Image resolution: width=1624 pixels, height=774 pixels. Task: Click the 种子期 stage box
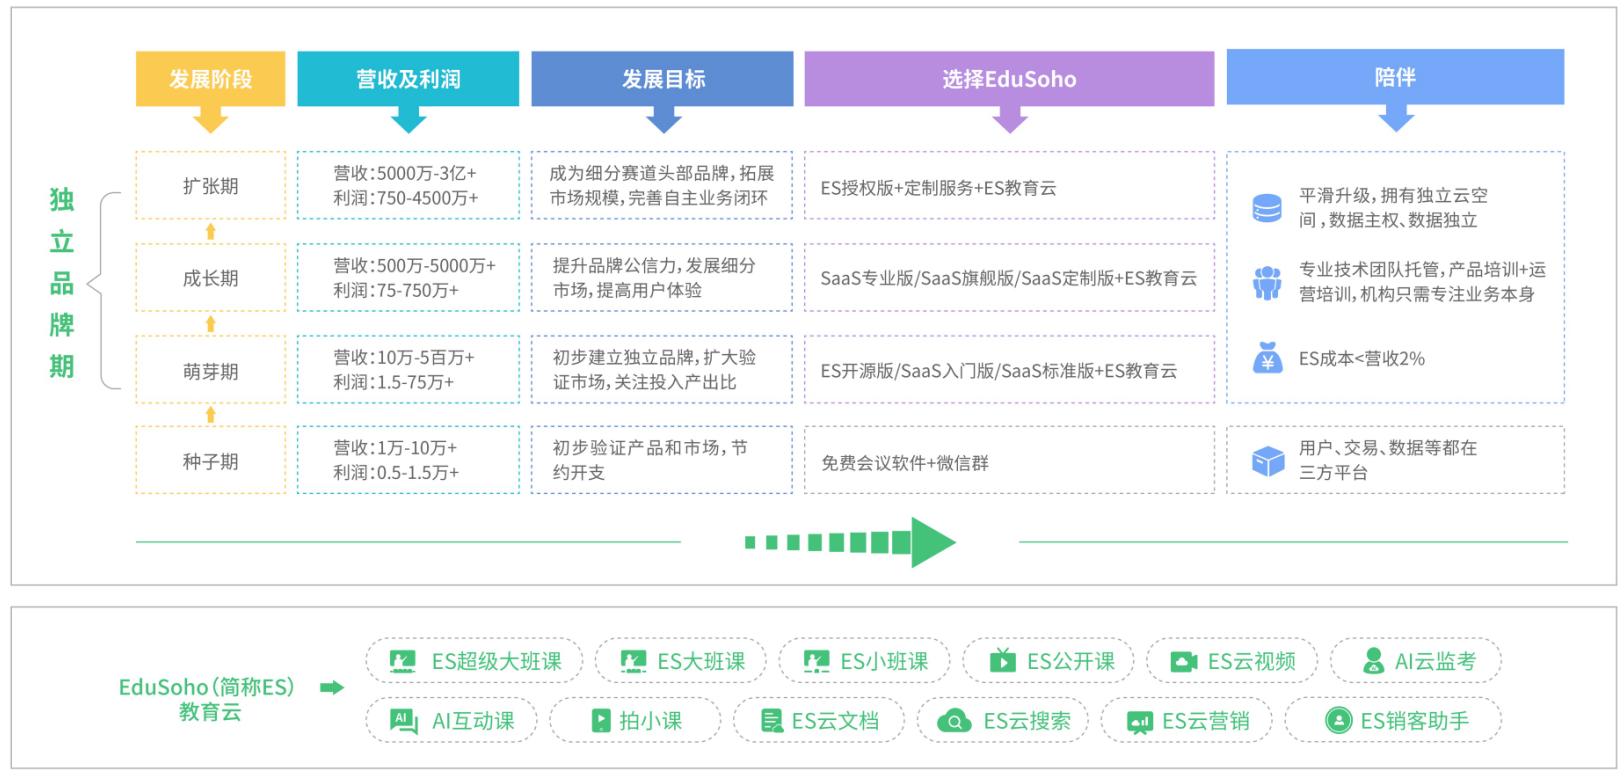(210, 461)
